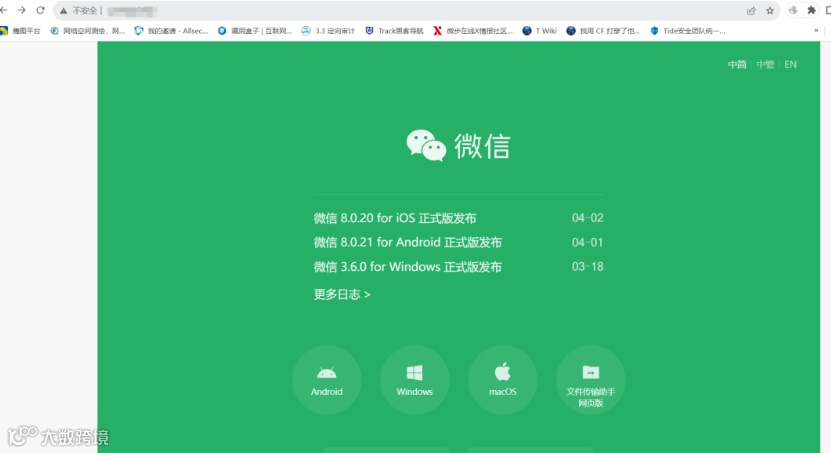Open the 网络空间测绘 bookmark
This screenshot has height=453, width=831.
(x=87, y=31)
